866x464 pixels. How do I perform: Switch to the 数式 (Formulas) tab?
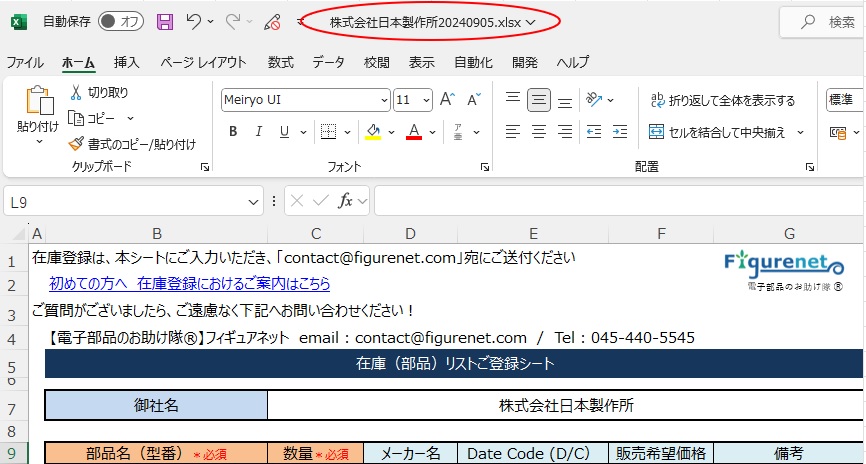tap(281, 62)
